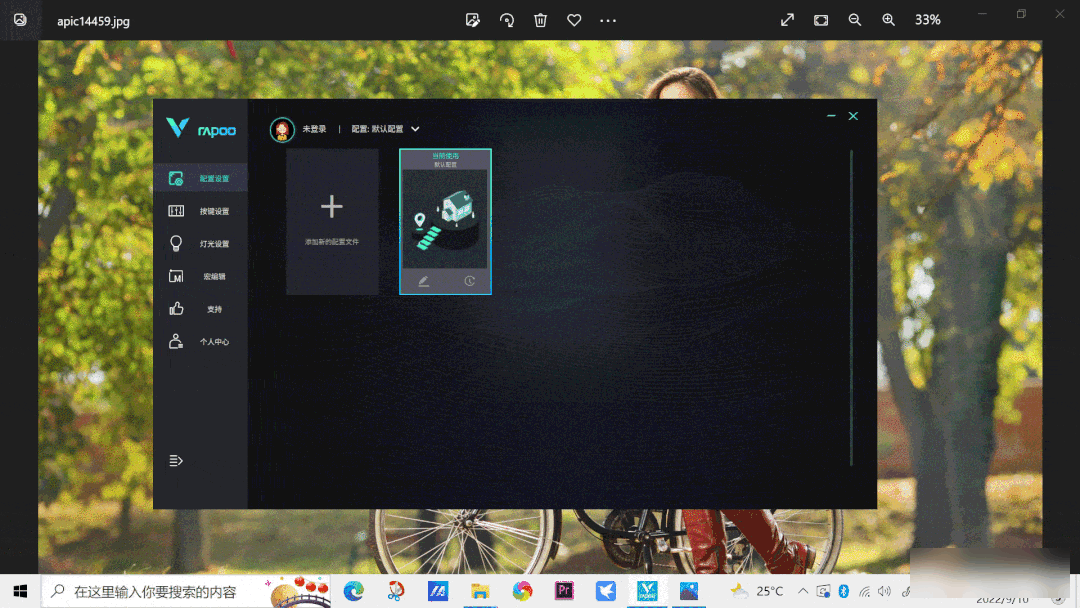Click the 个人中心 person icon

click(176, 342)
